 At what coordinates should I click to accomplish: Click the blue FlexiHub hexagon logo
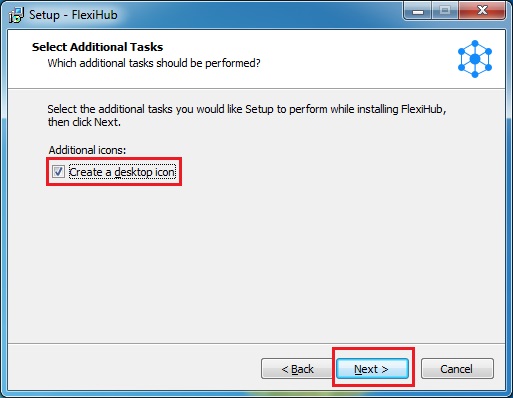coord(475,59)
